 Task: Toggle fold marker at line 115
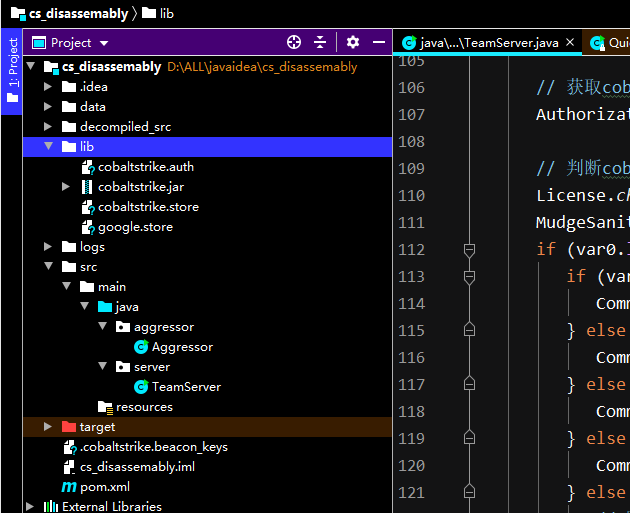coord(469,329)
